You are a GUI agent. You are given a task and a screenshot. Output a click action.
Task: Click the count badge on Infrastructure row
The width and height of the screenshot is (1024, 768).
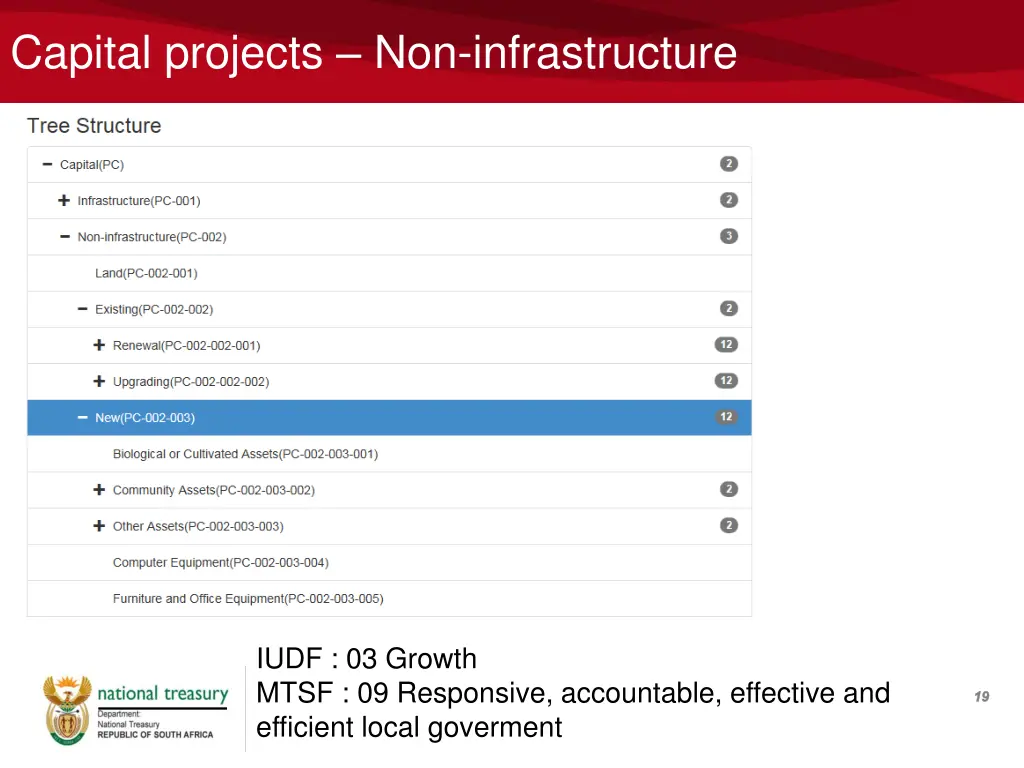pos(729,200)
